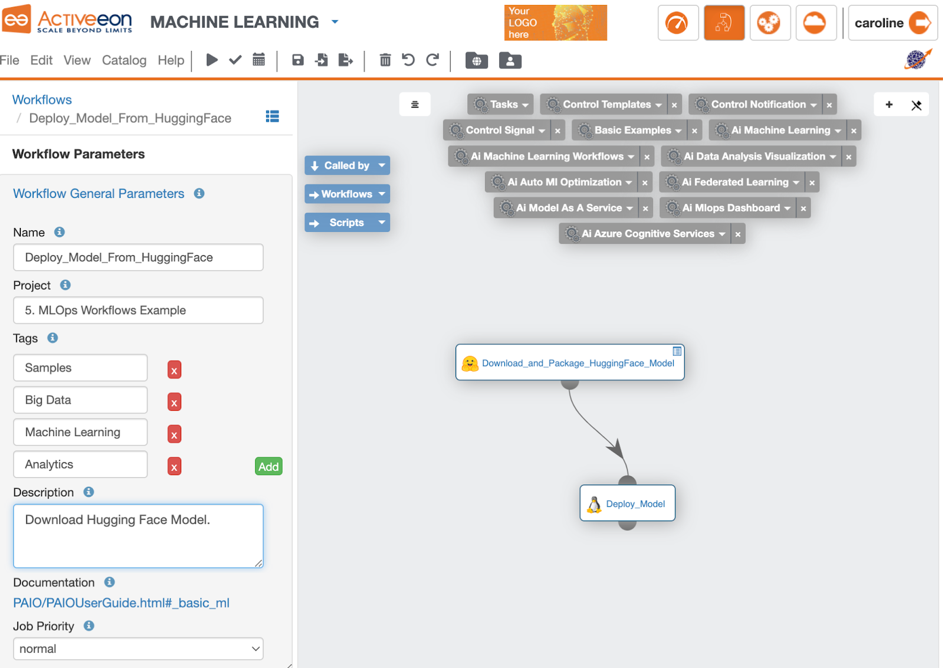
Task: Click the list view icon beside Workflows
Action: (272, 116)
